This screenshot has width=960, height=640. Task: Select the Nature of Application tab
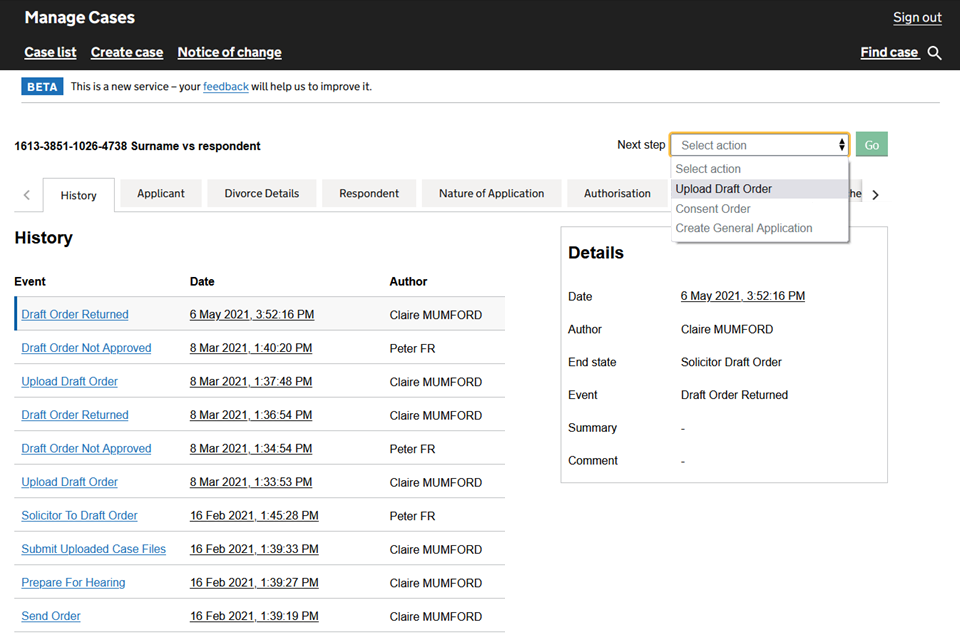491,194
